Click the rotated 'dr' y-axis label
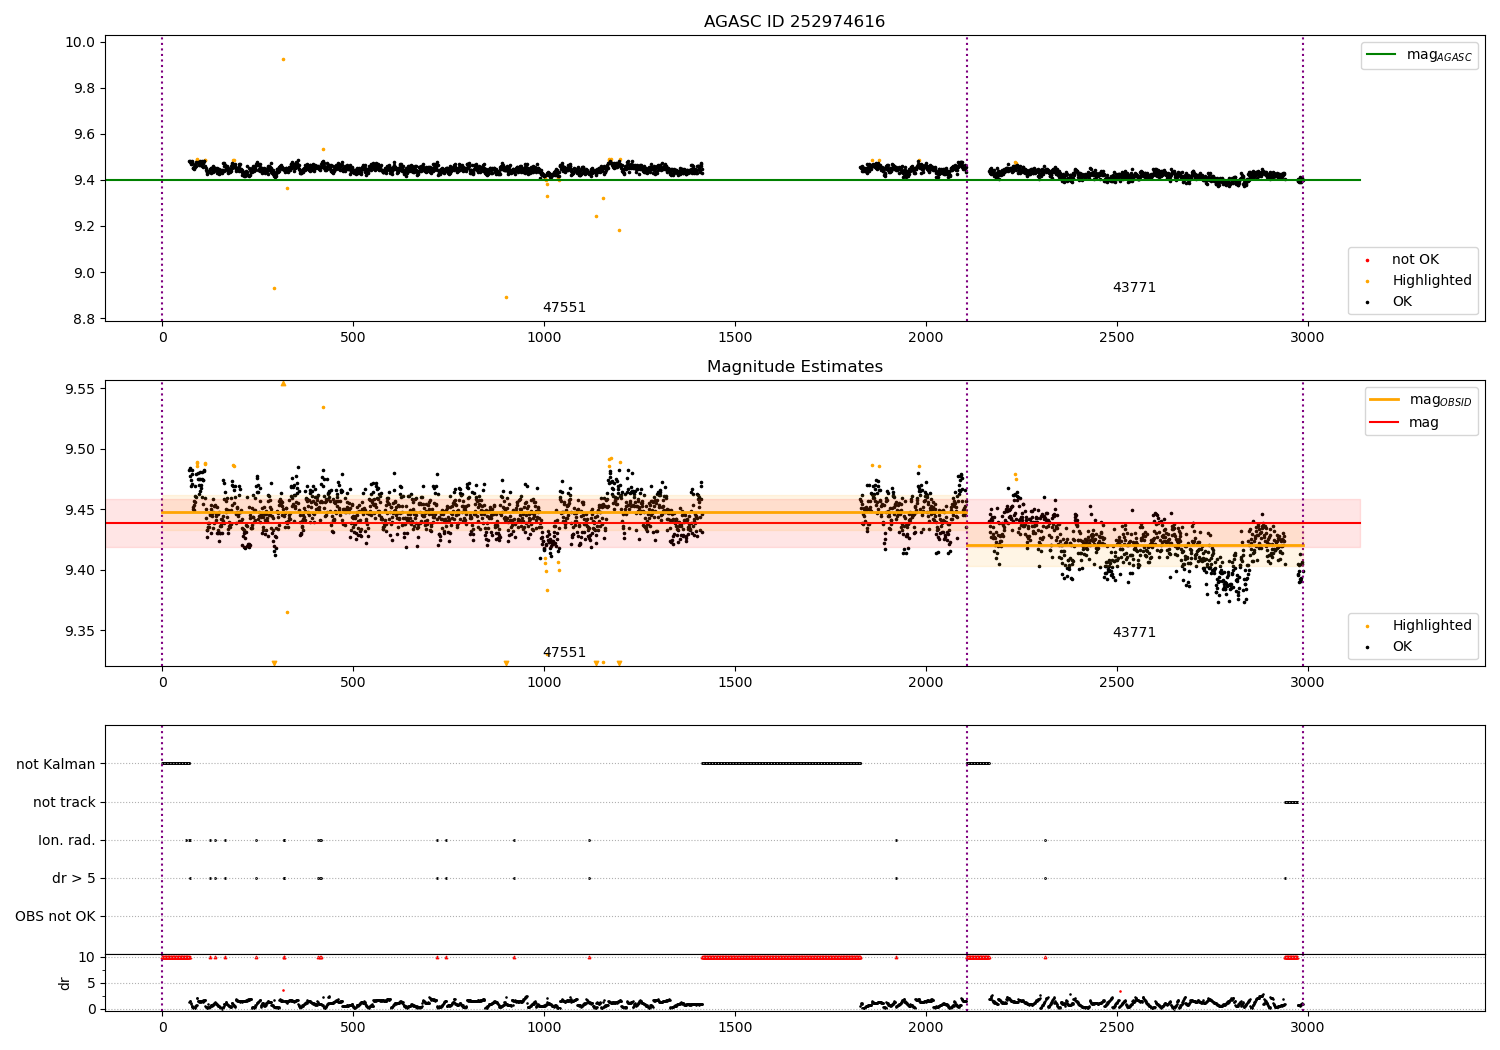Viewport: 1500px width, 1050px height. point(65,983)
